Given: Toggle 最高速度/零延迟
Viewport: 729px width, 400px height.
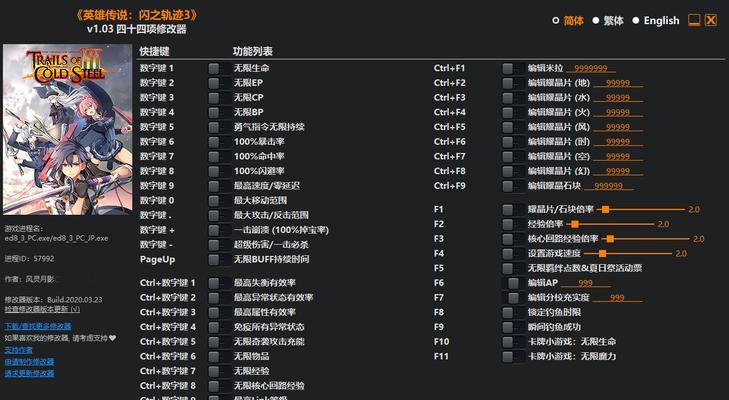Looking at the screenshot, I should click(x=219, y=186).
